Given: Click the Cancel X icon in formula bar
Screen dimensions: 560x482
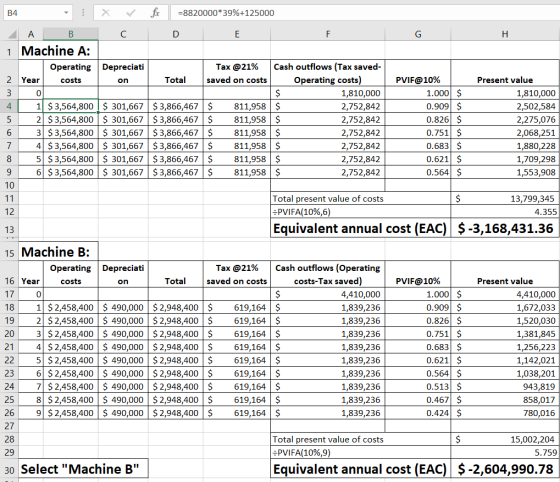Looking at the screenshot, I should [x=105, y=13].
